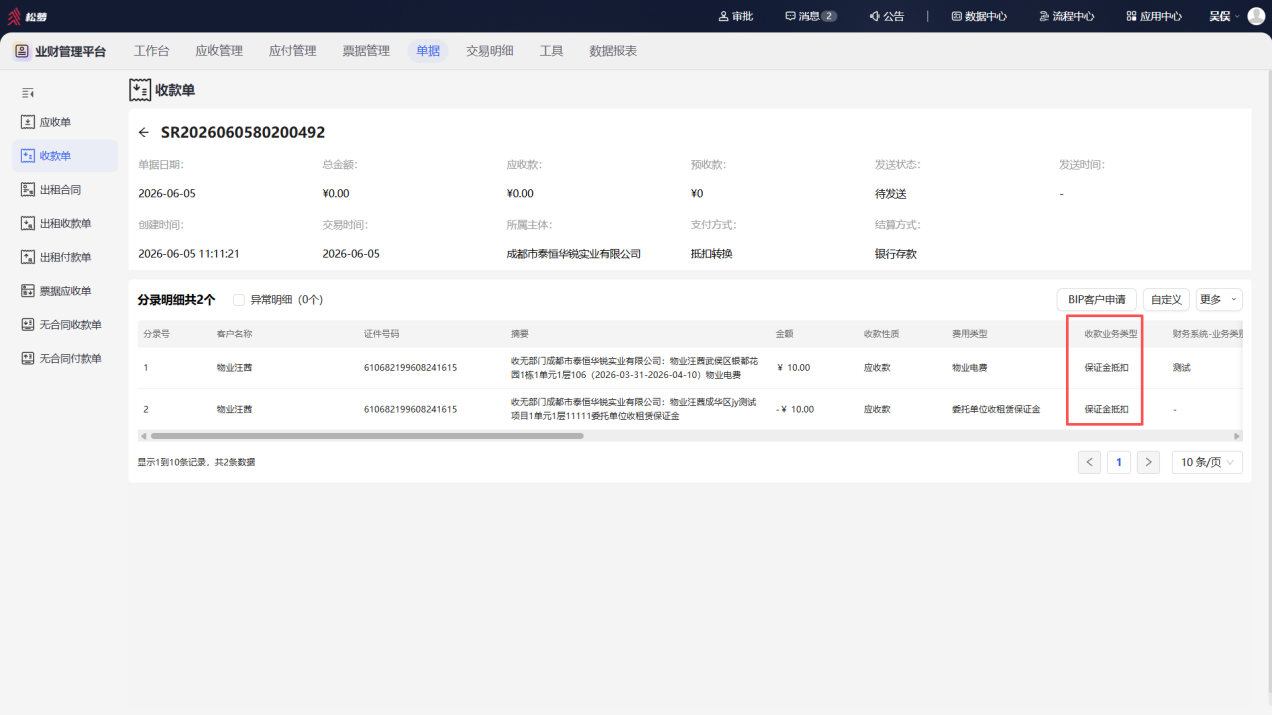Click the 金额 column header
This screenshot has height=715, width=1272.
[785, 334]
